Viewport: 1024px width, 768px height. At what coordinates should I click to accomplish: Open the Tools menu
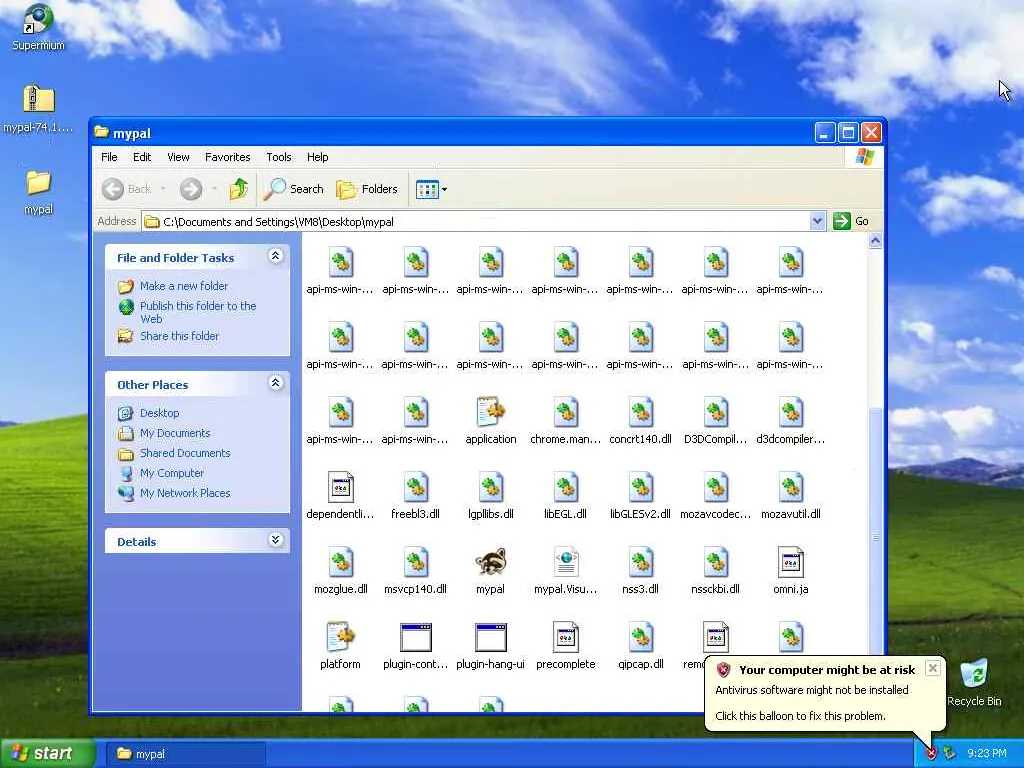click(x=278, y=157)
